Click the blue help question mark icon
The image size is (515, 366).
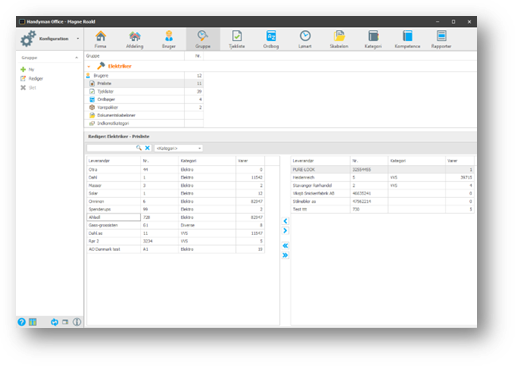[22, 322]
